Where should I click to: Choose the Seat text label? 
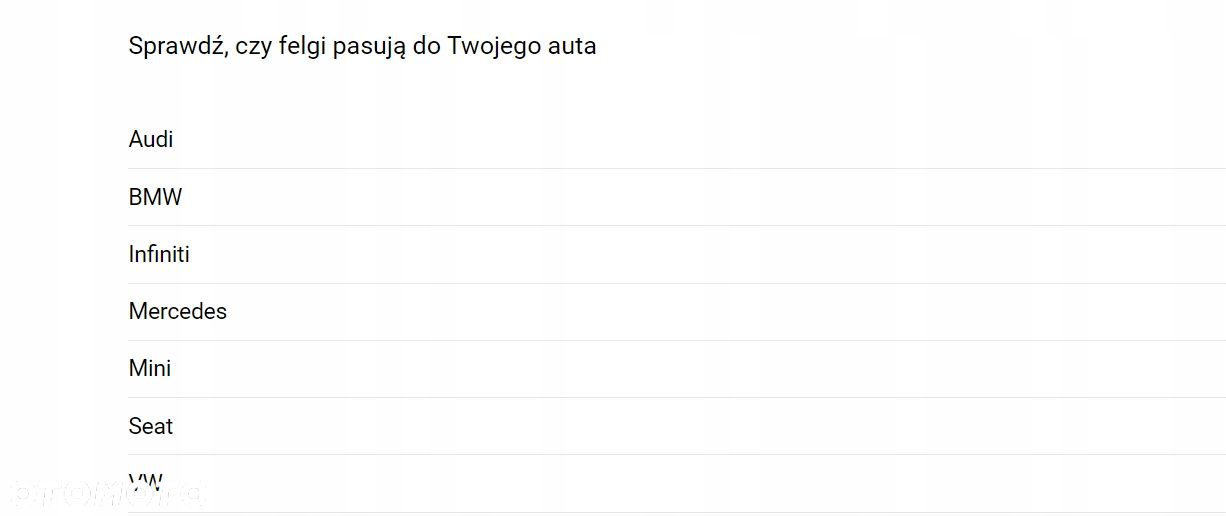pyautogui.click(x=151, y=426)
